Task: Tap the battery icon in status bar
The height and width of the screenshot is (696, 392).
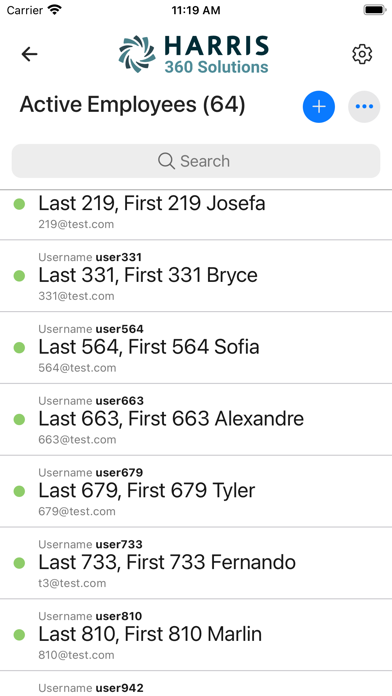Action: click(375, 10)
